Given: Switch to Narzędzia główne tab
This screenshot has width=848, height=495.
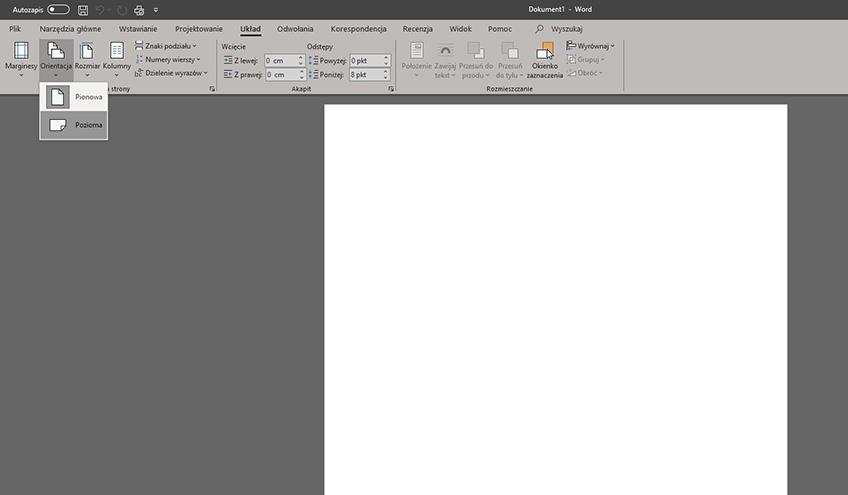Looking at the screenshot, I should [x=70, y=29].
